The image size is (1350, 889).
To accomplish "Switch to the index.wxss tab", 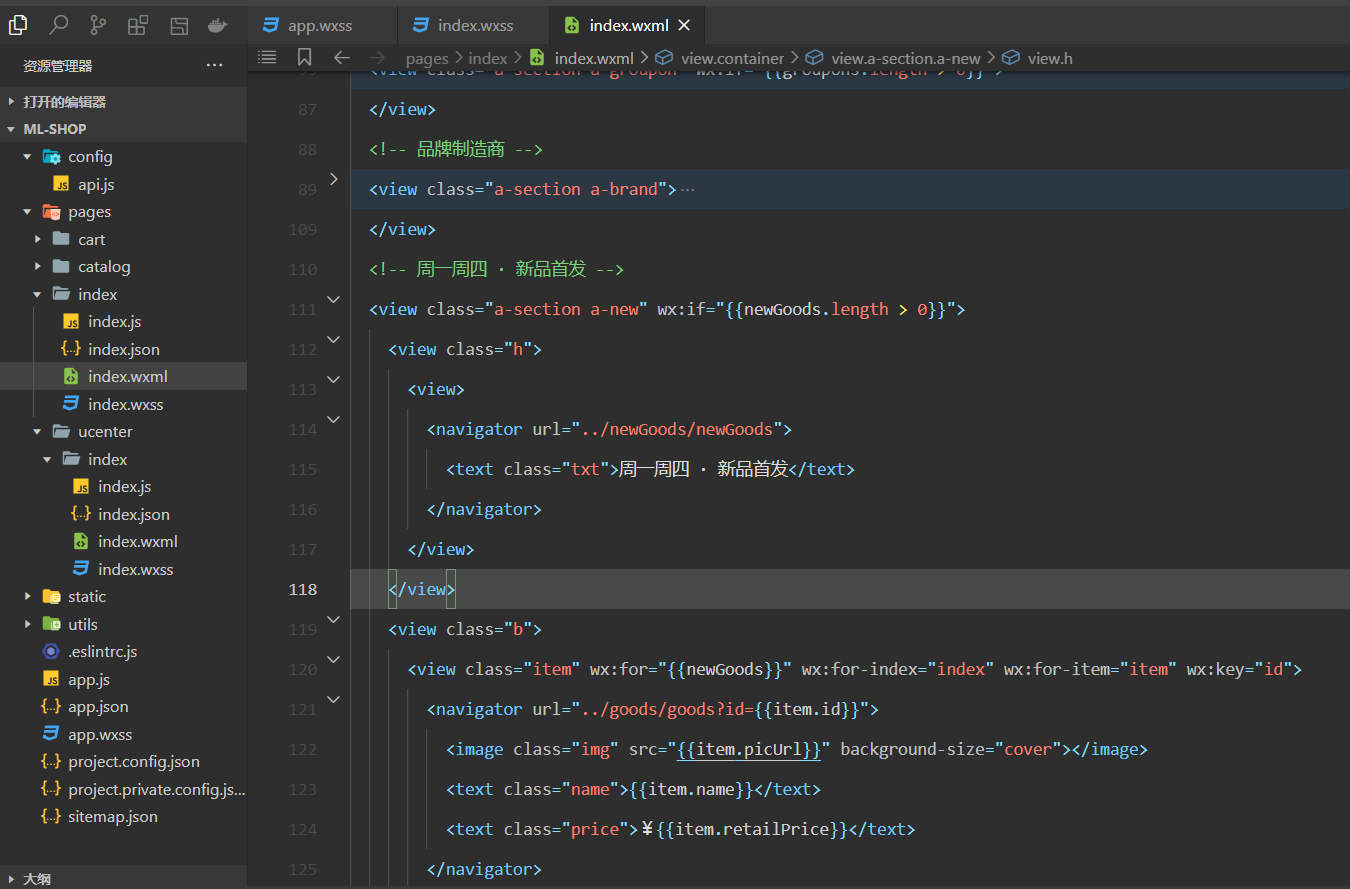I will (x=474, y=25).
